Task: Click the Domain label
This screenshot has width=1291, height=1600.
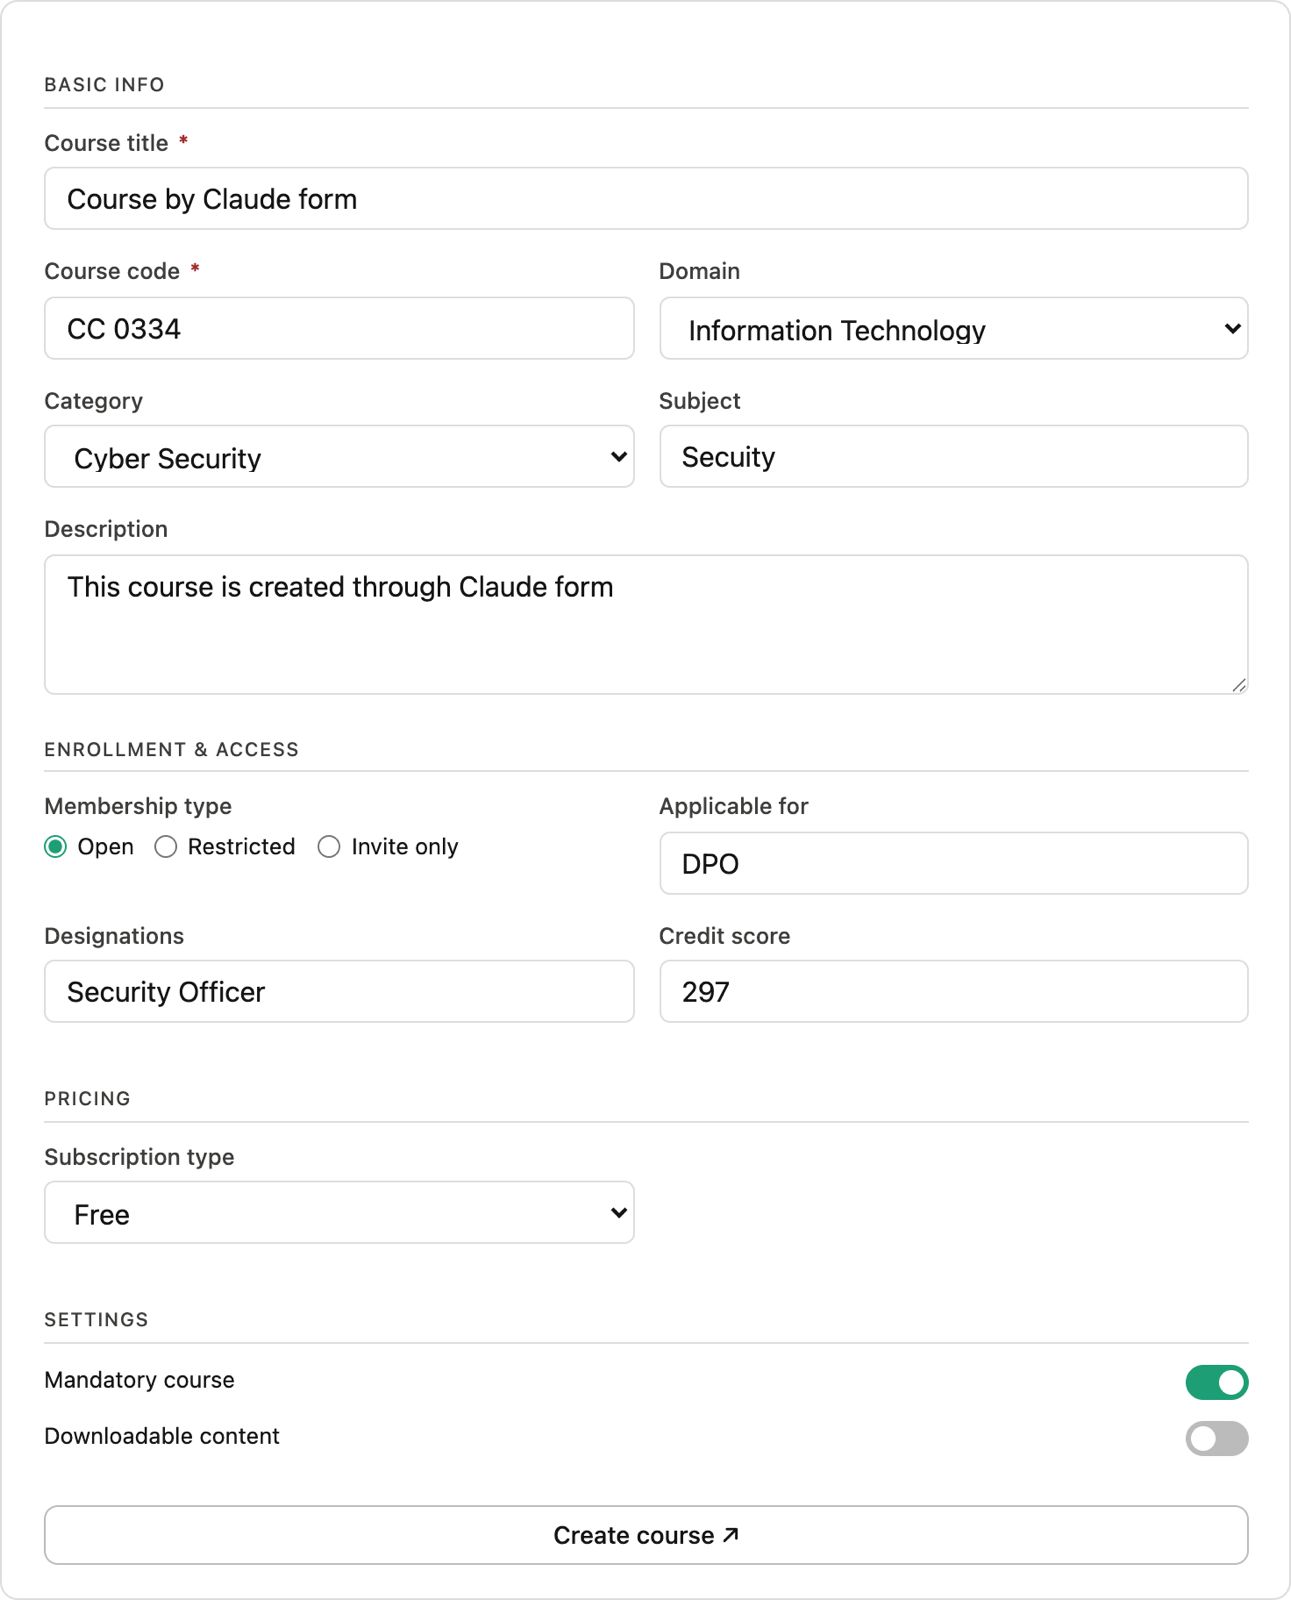Action: [700, 271]
